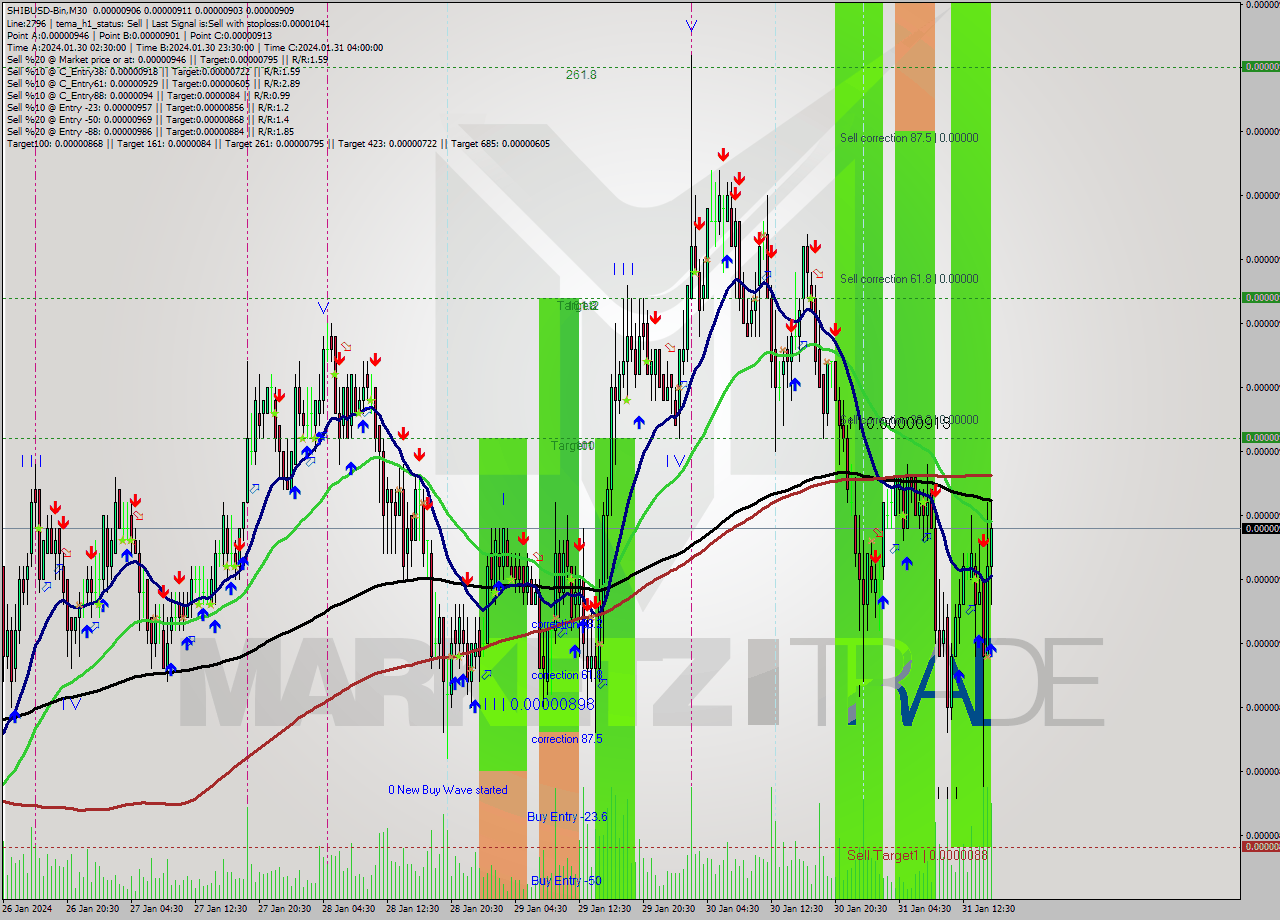1280x920 pixels.
Task: Click the '30 Jan 04:30' time axis label
Action: (x=733, y=909)
